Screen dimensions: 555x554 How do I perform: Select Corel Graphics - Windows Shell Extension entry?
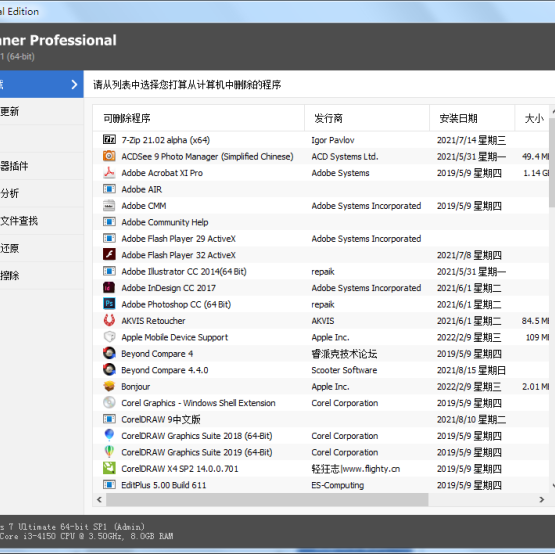point(198,403)
